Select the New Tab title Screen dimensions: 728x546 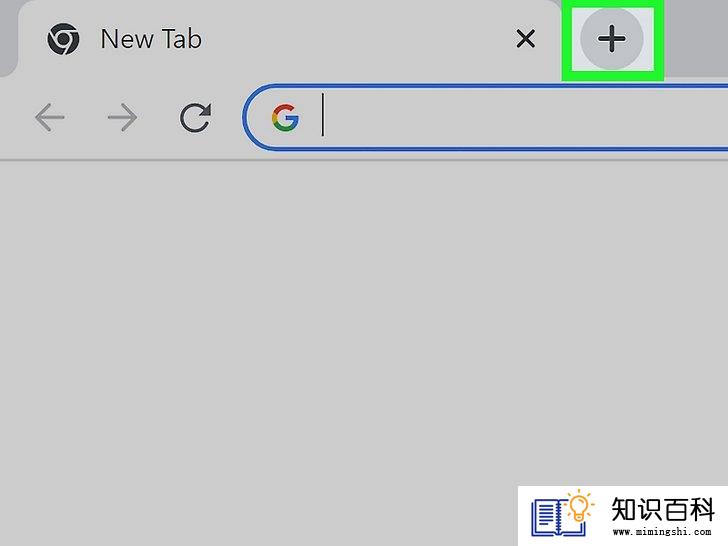click(151, 39)
